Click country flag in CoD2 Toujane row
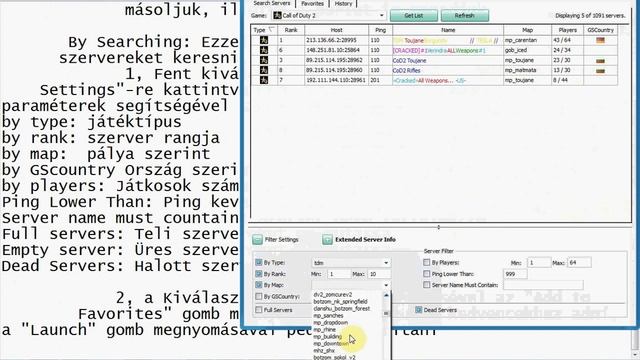This screenshot has width=640, height=360. pyautogui.click(x=600, y=60)
